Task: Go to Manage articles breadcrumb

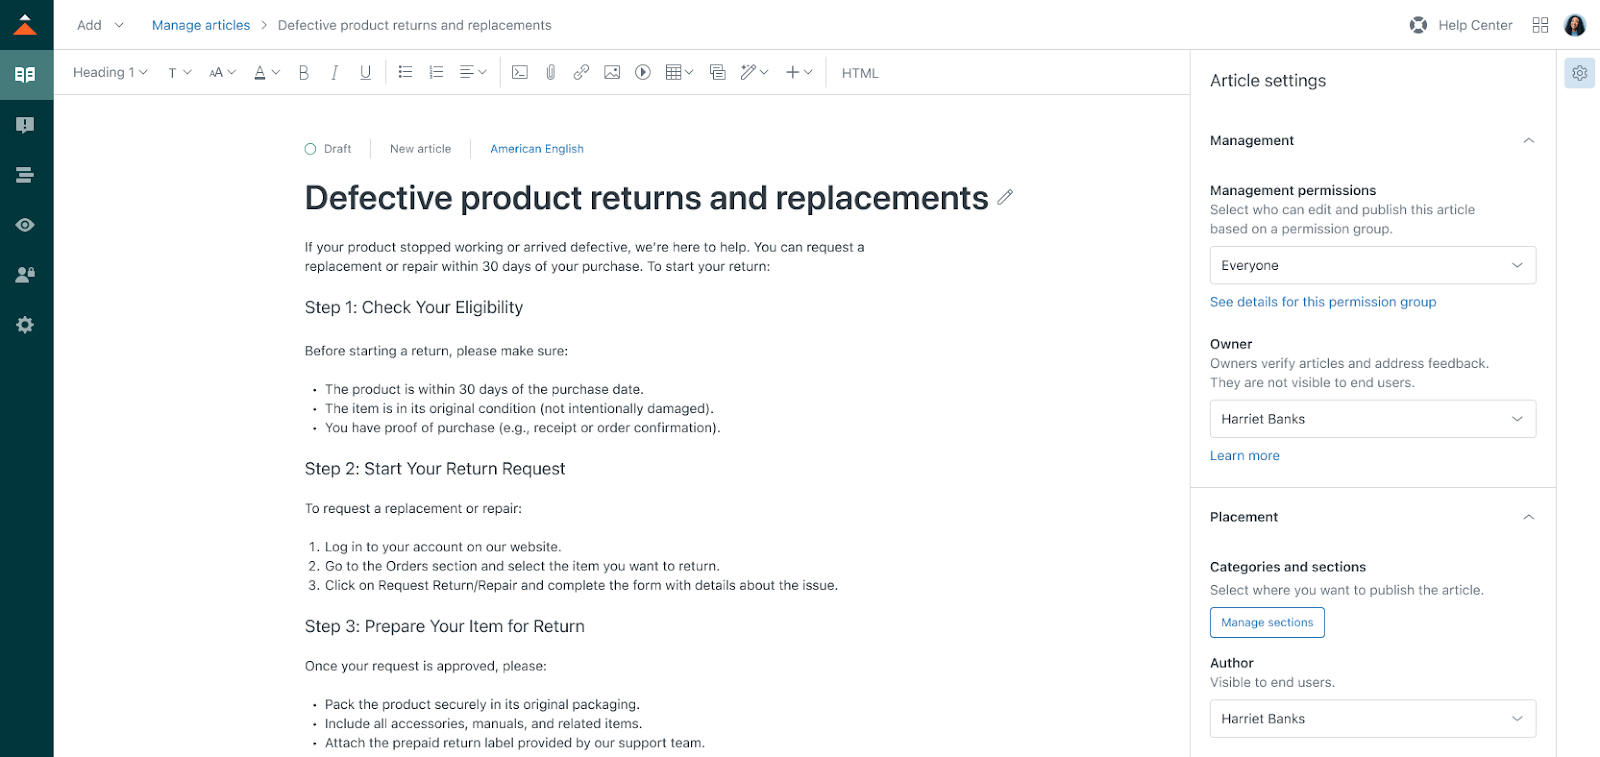Action: [201, 25]
